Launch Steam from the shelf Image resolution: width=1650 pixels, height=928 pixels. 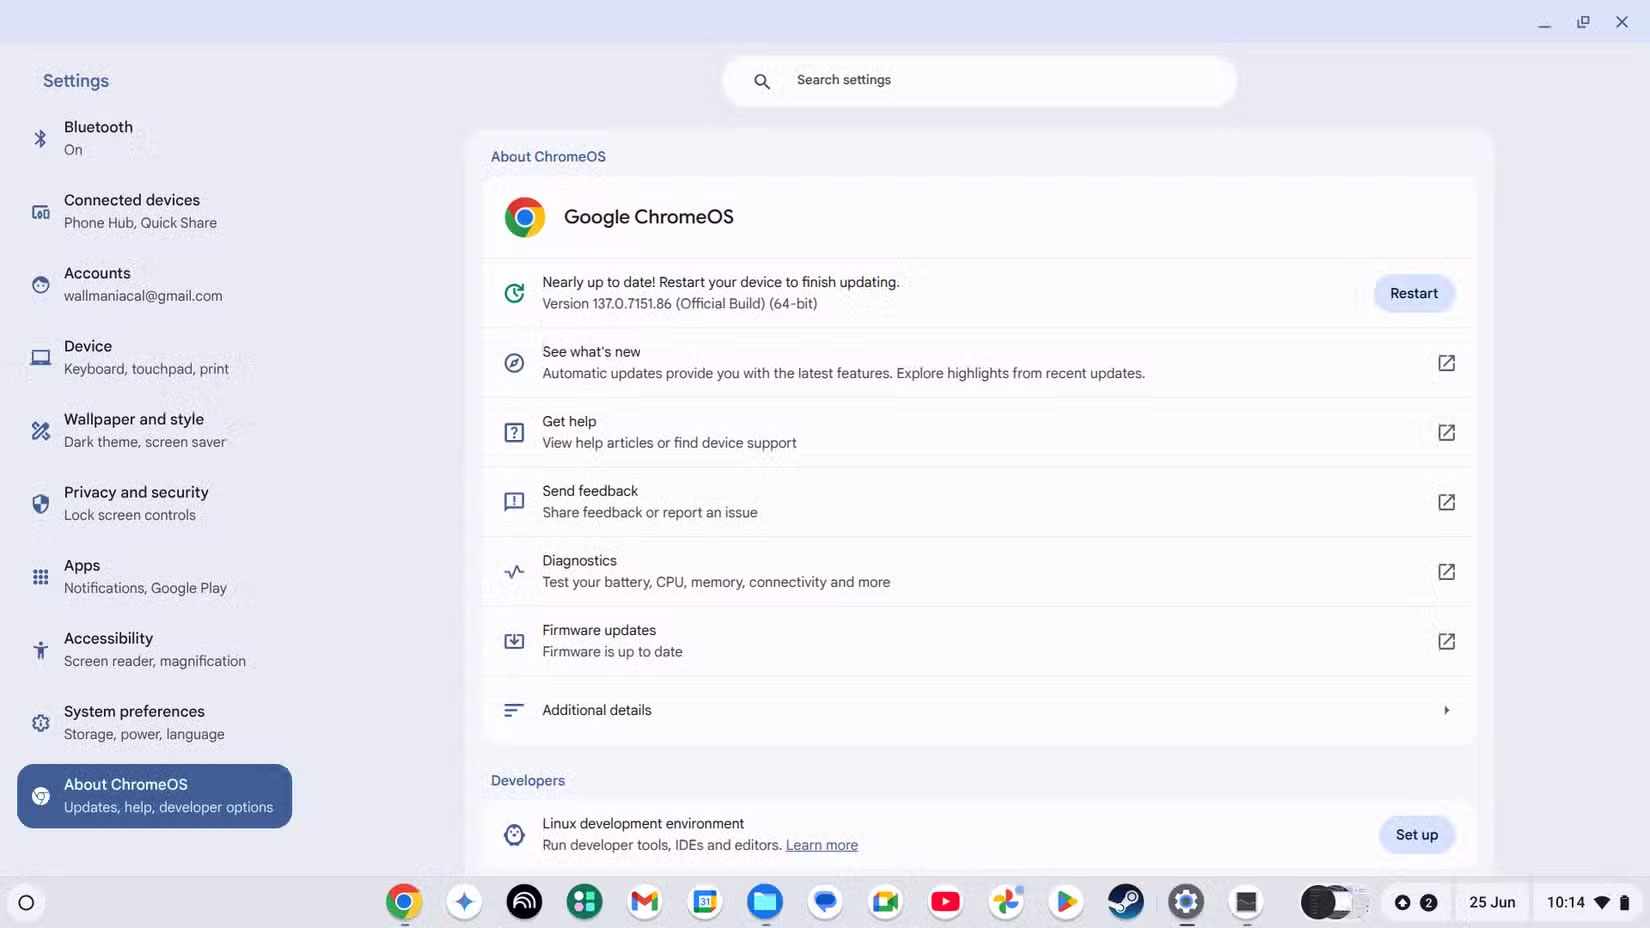pos(1125,901)
